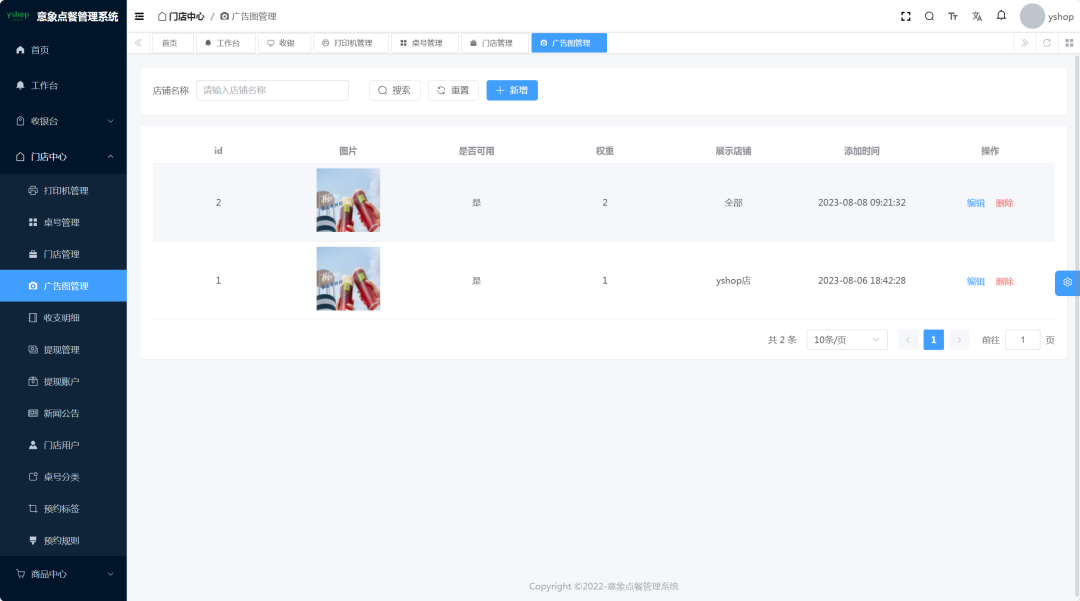The width and height of the screenshot is (1080, 601).
Task: Open the 10条/页 page size dropdown
Action: click(x=846, y=340)
